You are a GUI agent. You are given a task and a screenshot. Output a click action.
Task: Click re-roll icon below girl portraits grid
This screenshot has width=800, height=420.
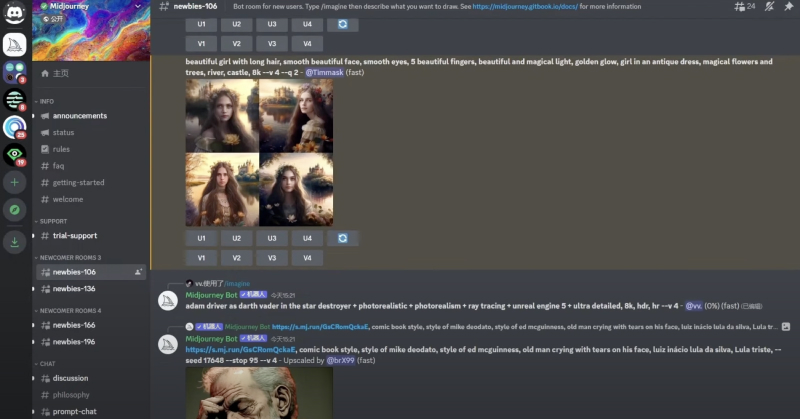(x=342, y=238)
